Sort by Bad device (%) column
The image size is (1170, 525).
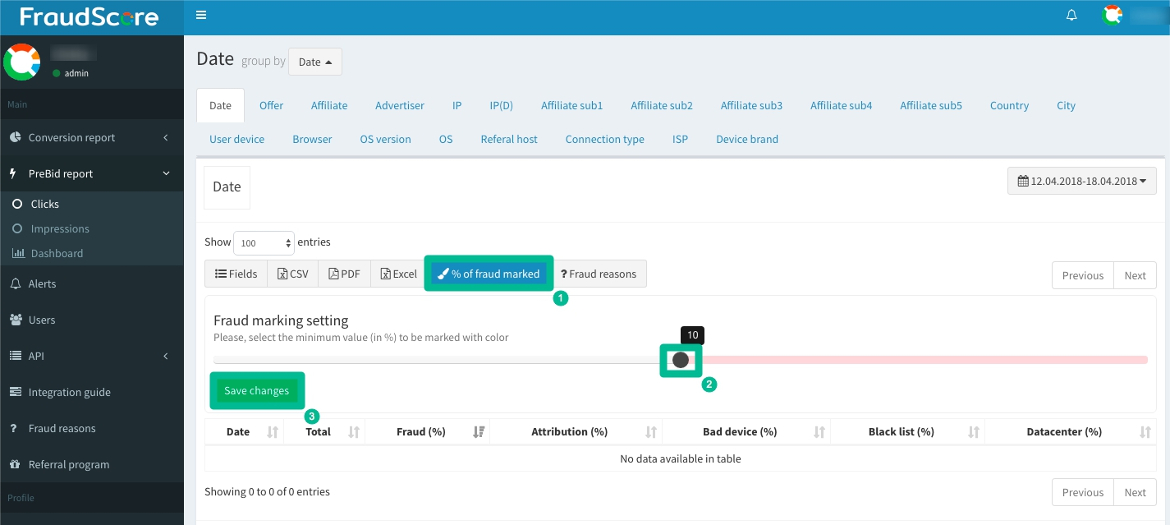745,432
